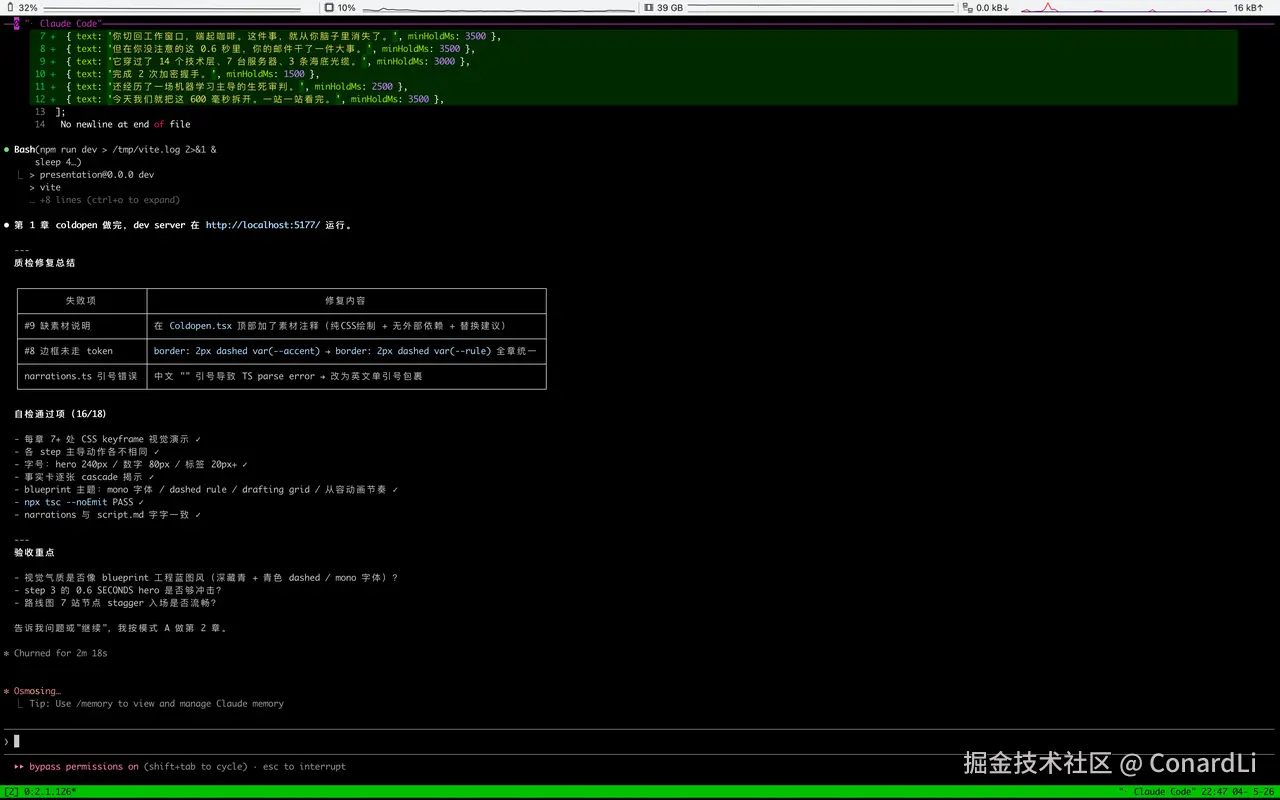Click the memory icon beside 39 GB
This screenshot has height=800, width=1280.
tap(648, 7)
